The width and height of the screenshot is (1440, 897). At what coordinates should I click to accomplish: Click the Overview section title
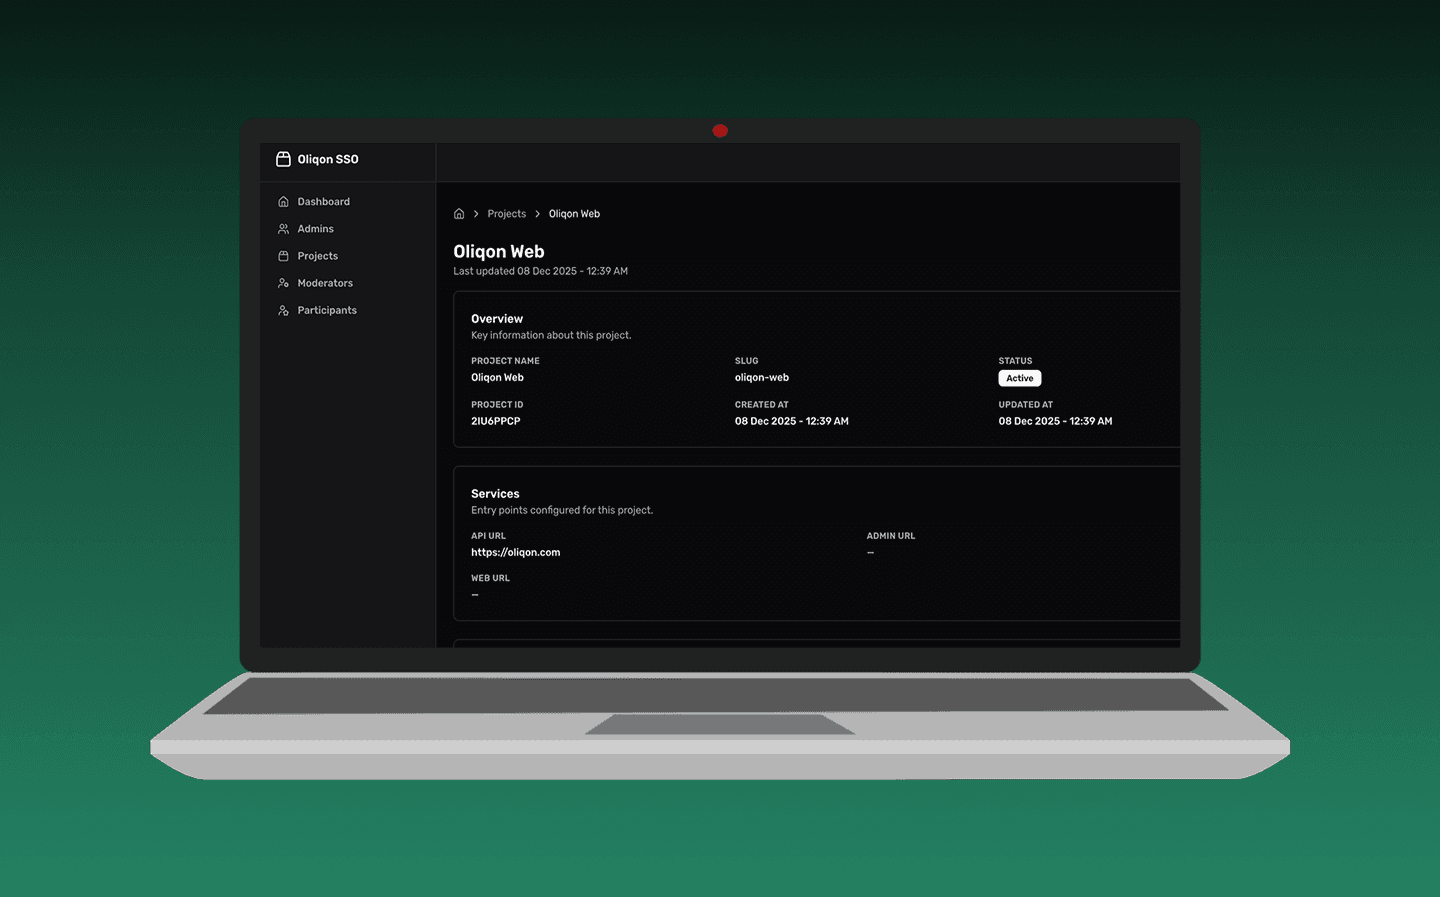pos(497,319)
